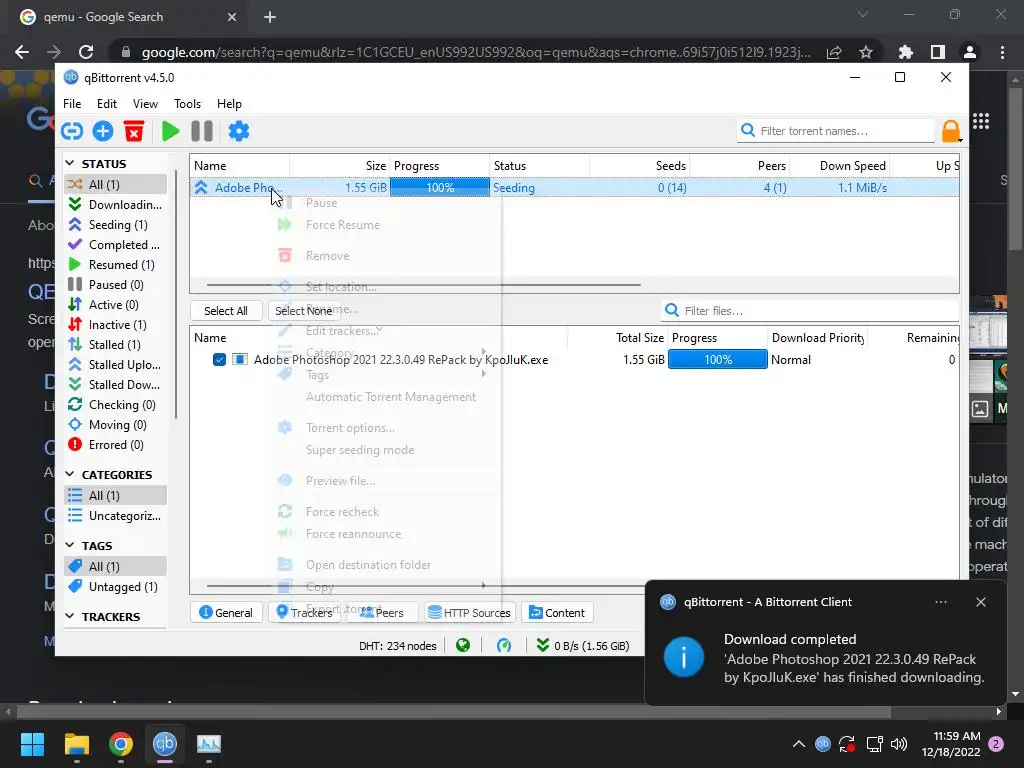This screenshot has height=768, width=1024.
Task: Select the Completed status filter
Action: pyautogui.click(x=116, y=245)
